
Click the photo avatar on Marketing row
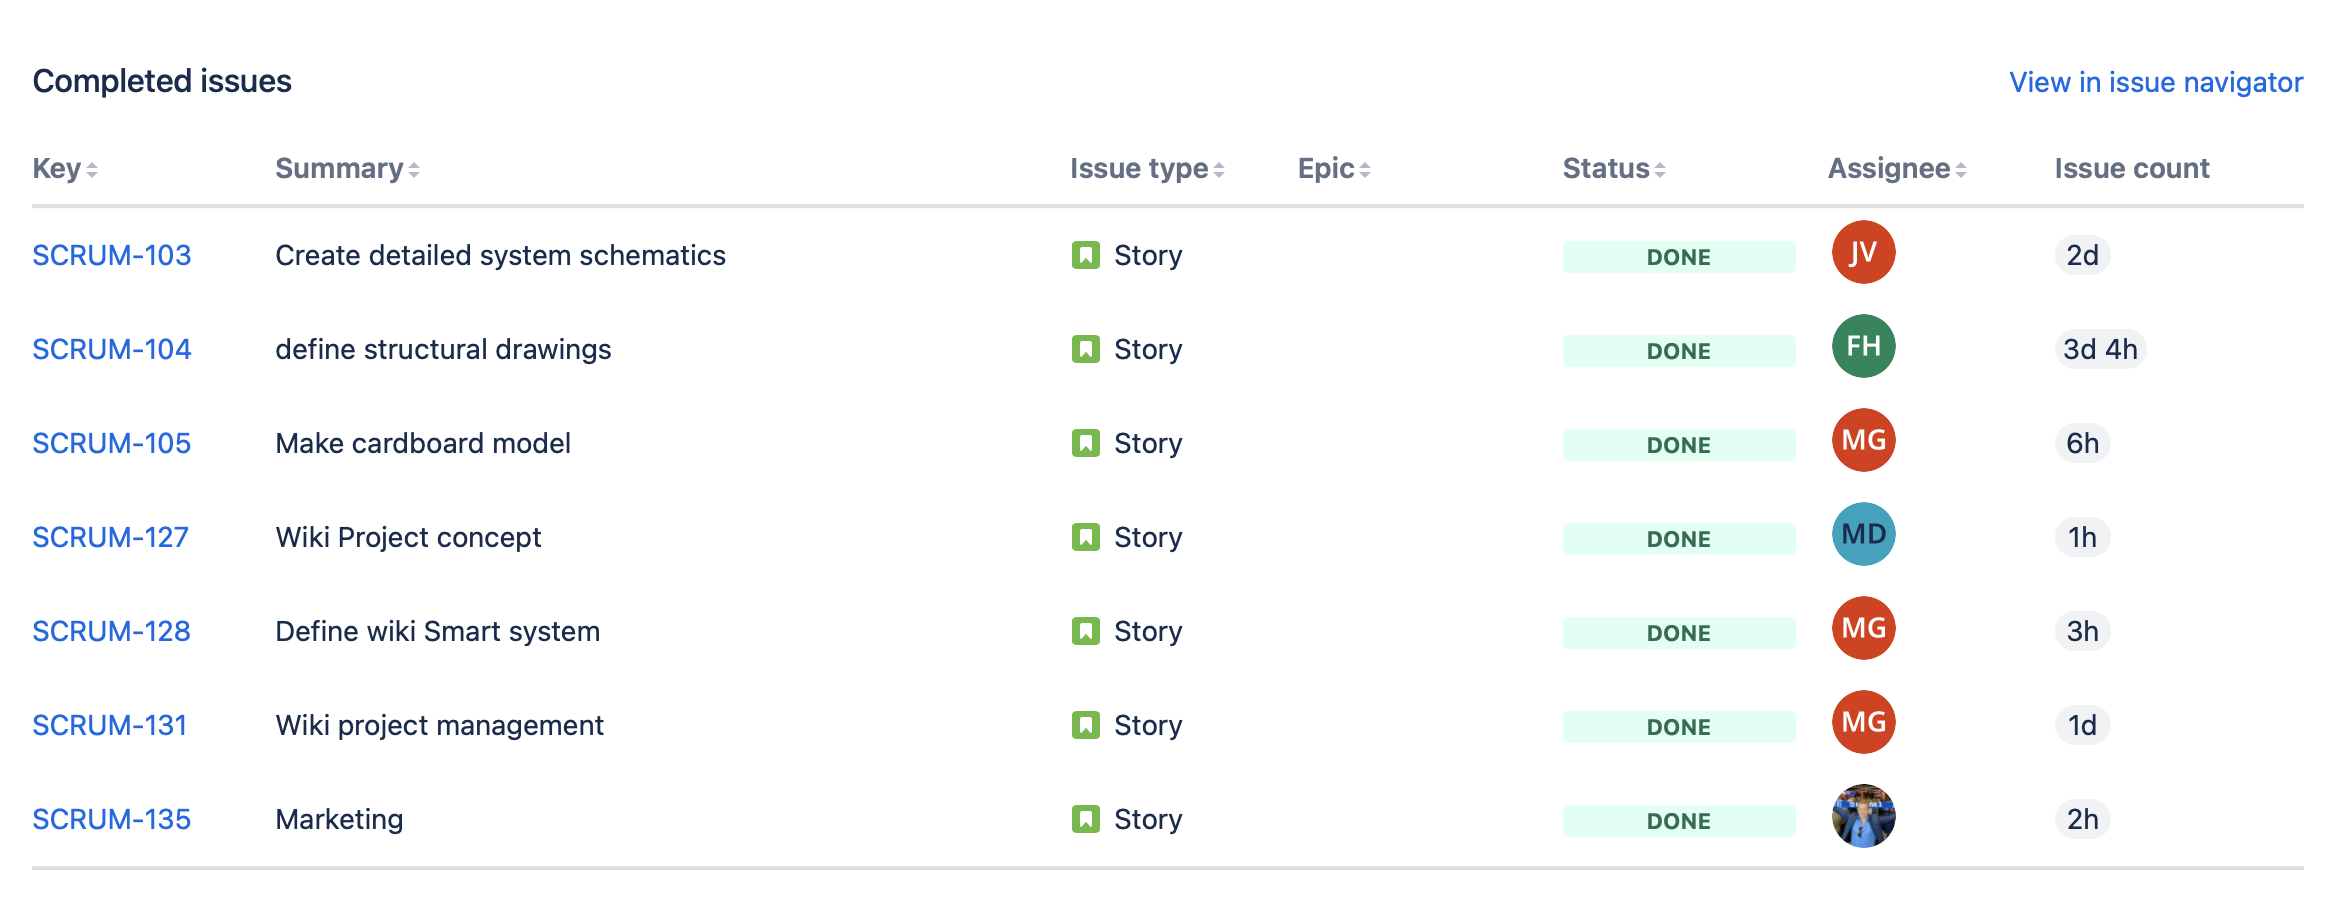(x=1863, y=817)
